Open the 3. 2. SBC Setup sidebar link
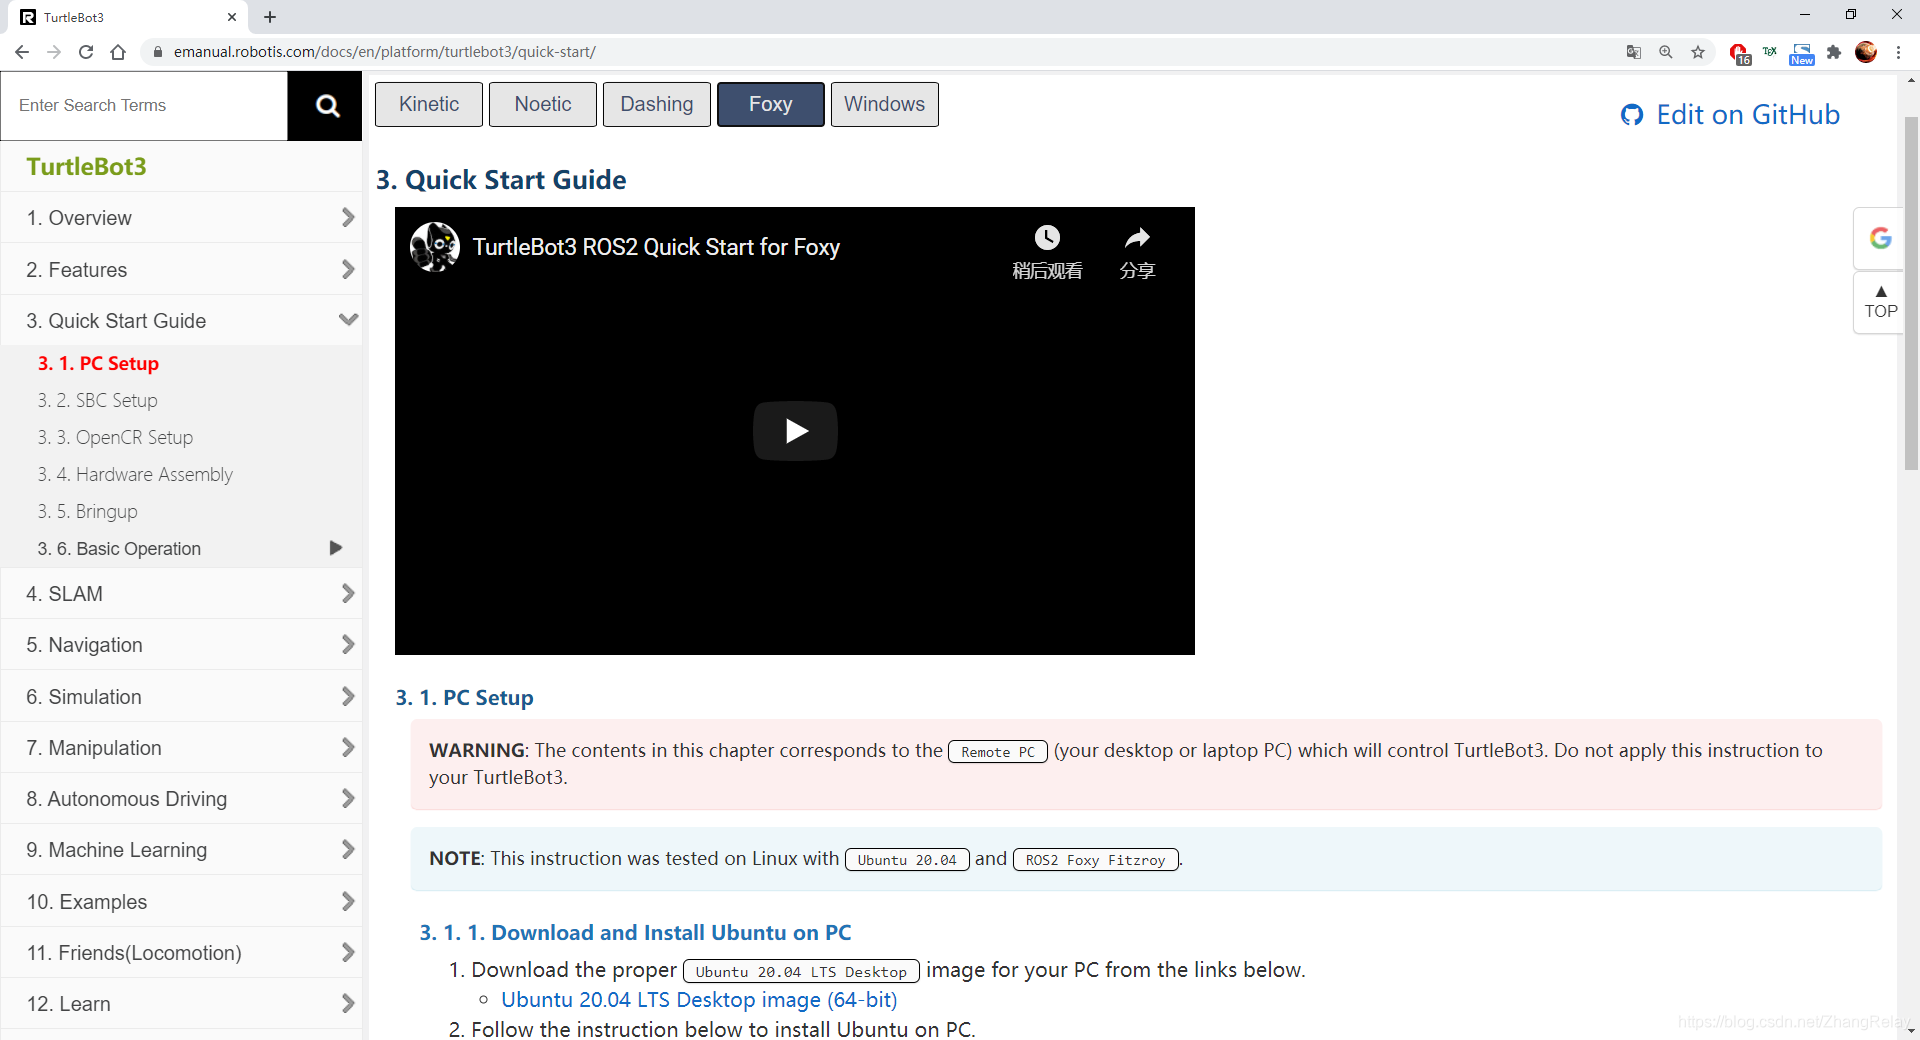 click(x=97, y=400)
